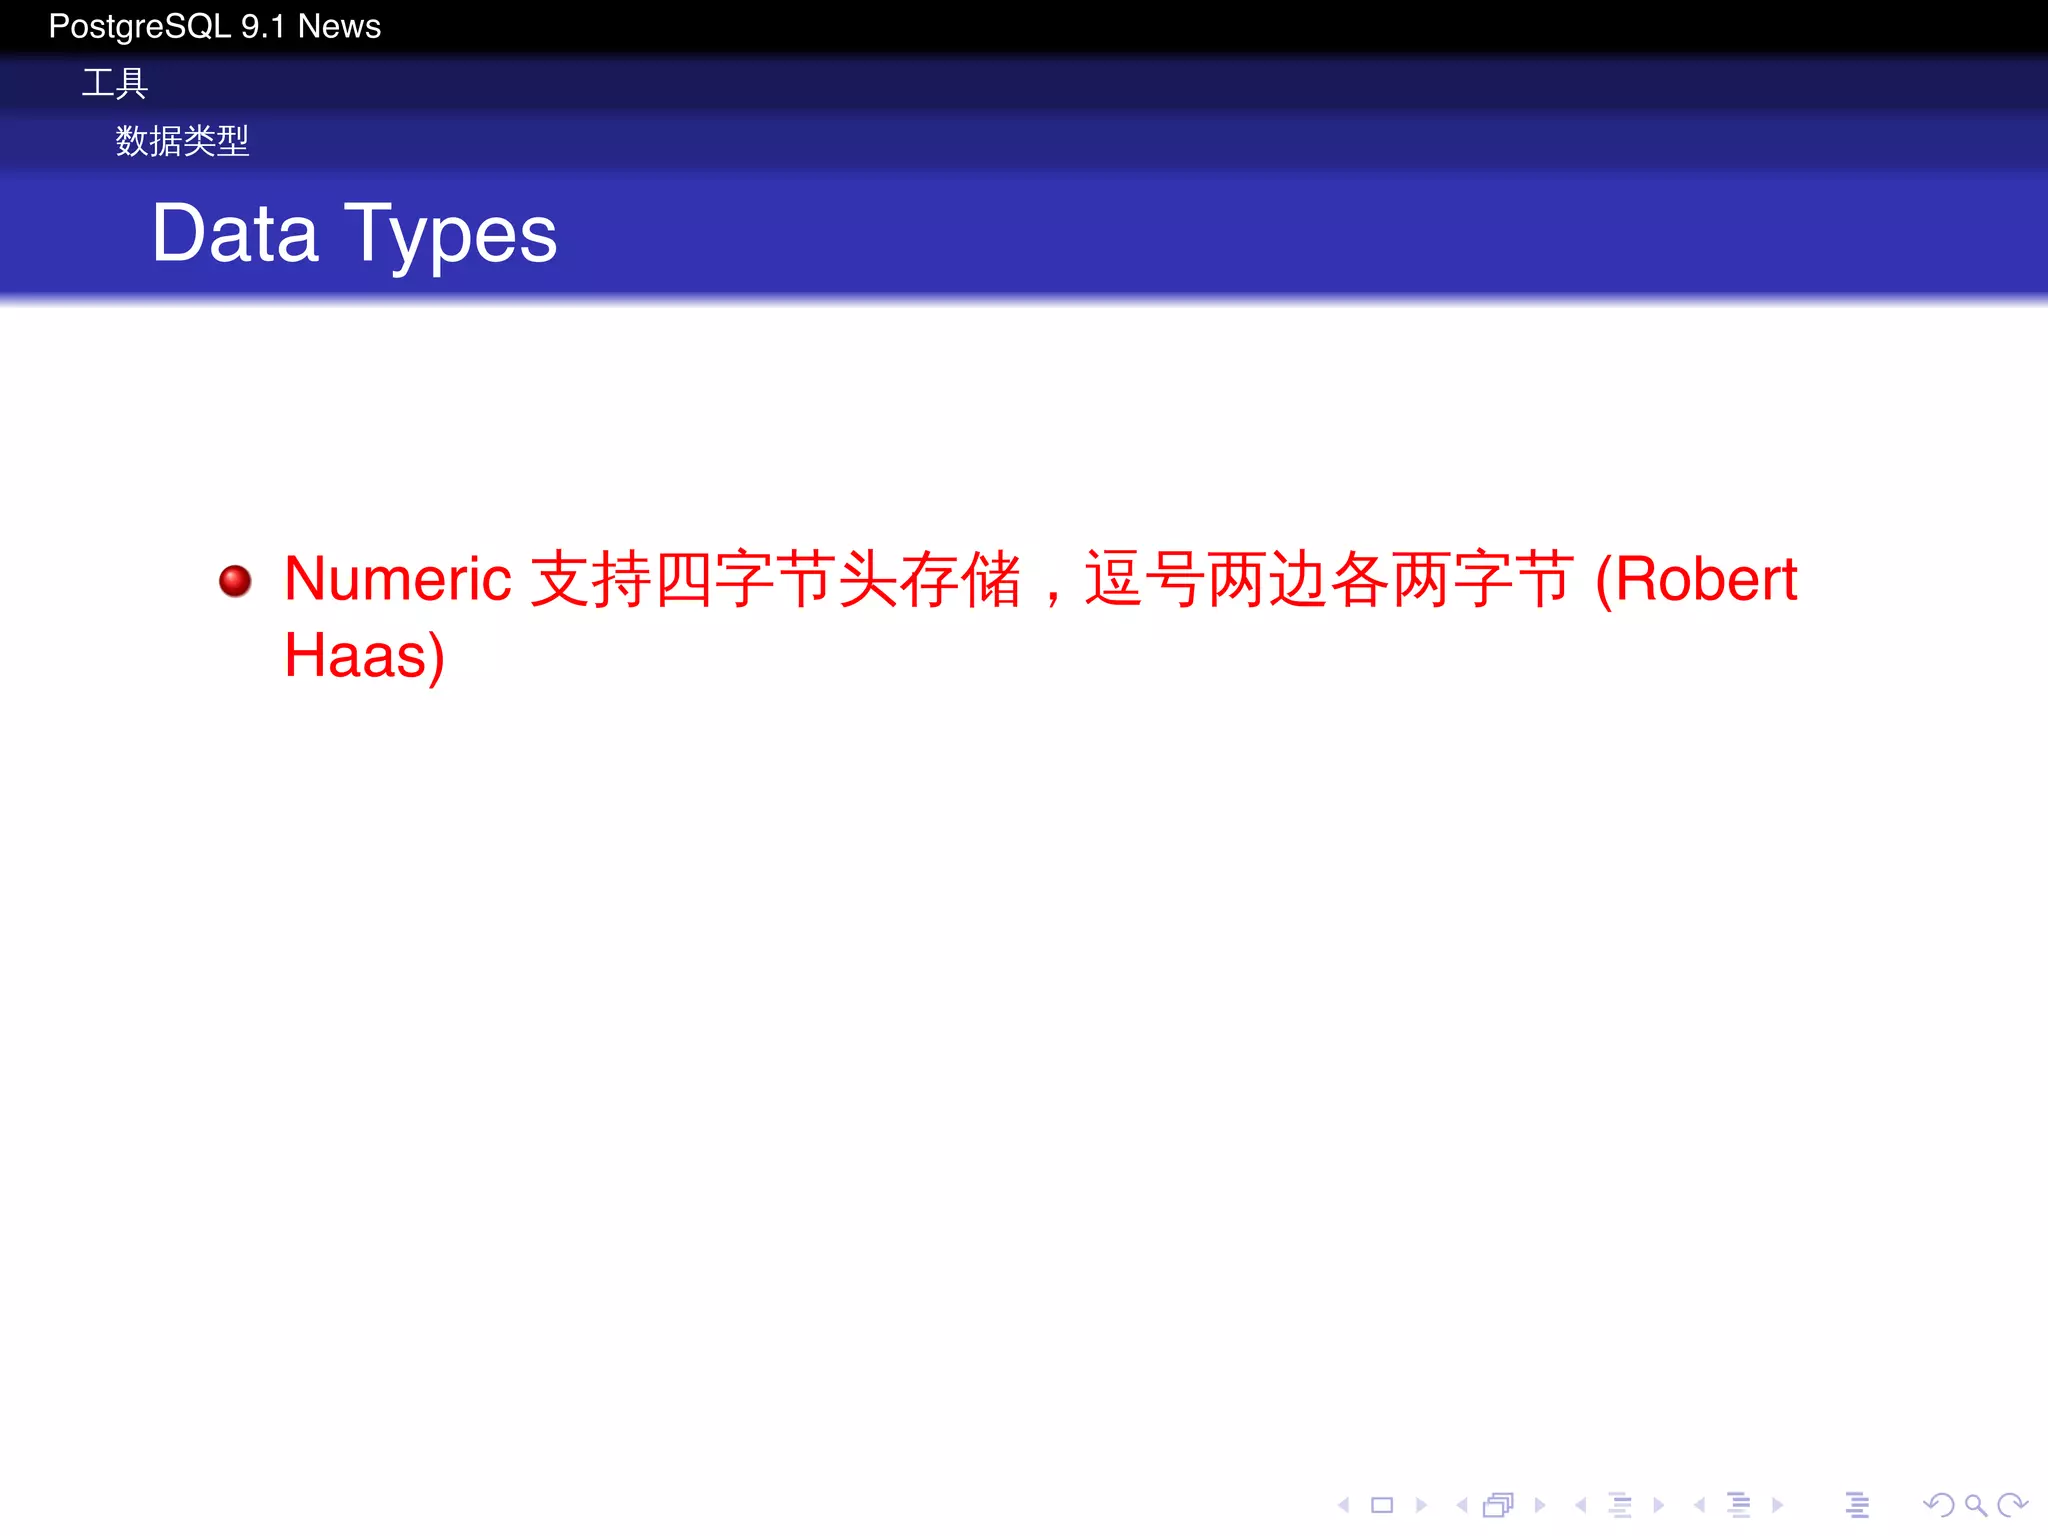
Task: Go to next slide arrow
Action: point(1421,1505)
